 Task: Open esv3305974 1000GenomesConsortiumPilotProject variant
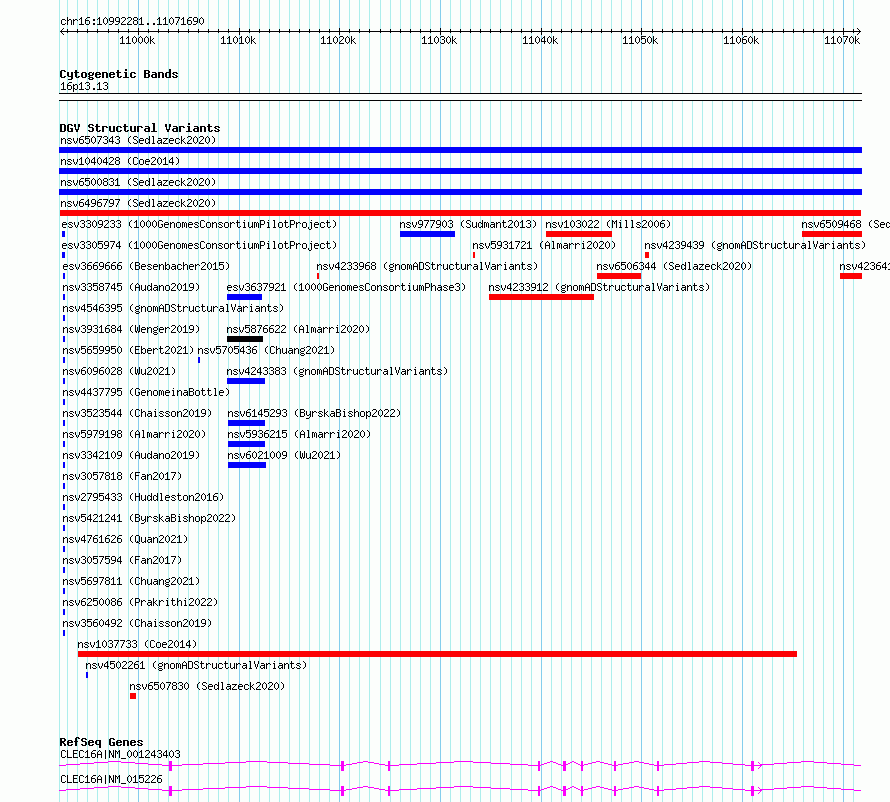(199, 245)
